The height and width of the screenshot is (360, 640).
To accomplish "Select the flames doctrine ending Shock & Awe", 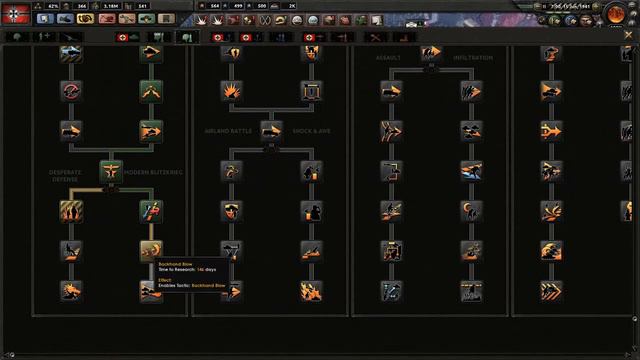I will 311,291.
